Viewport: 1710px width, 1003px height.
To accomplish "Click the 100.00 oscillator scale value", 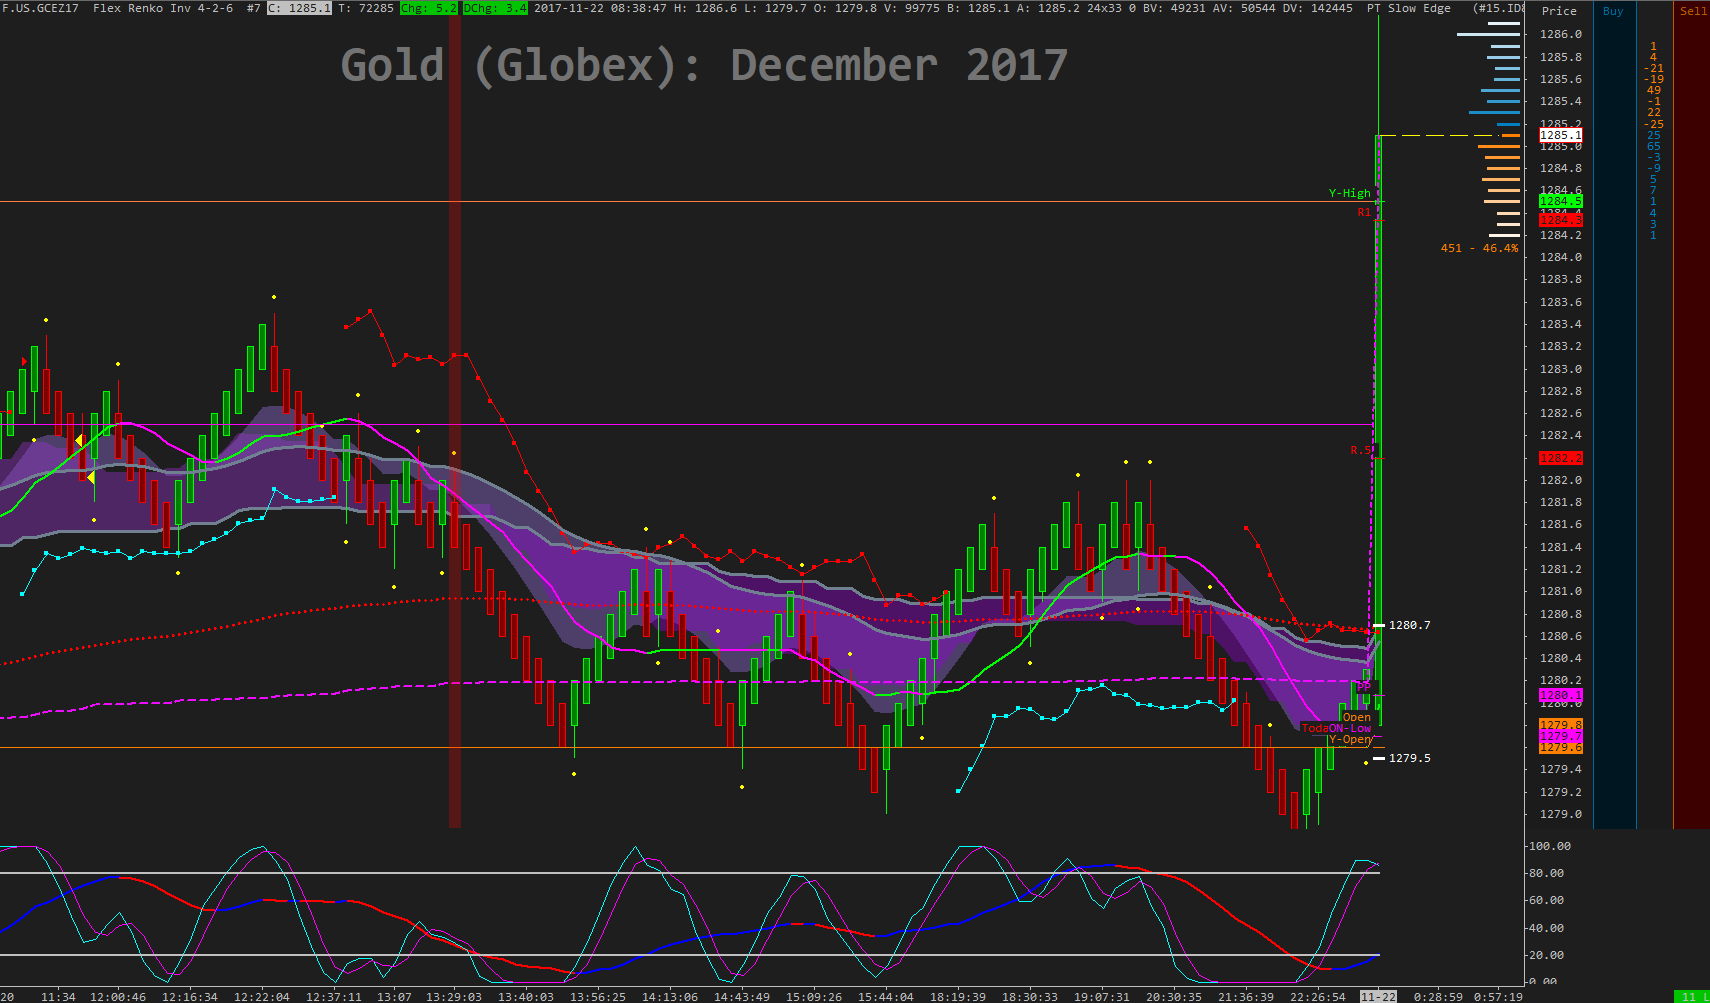I will pyautogui.click(x=1549, y=846).
